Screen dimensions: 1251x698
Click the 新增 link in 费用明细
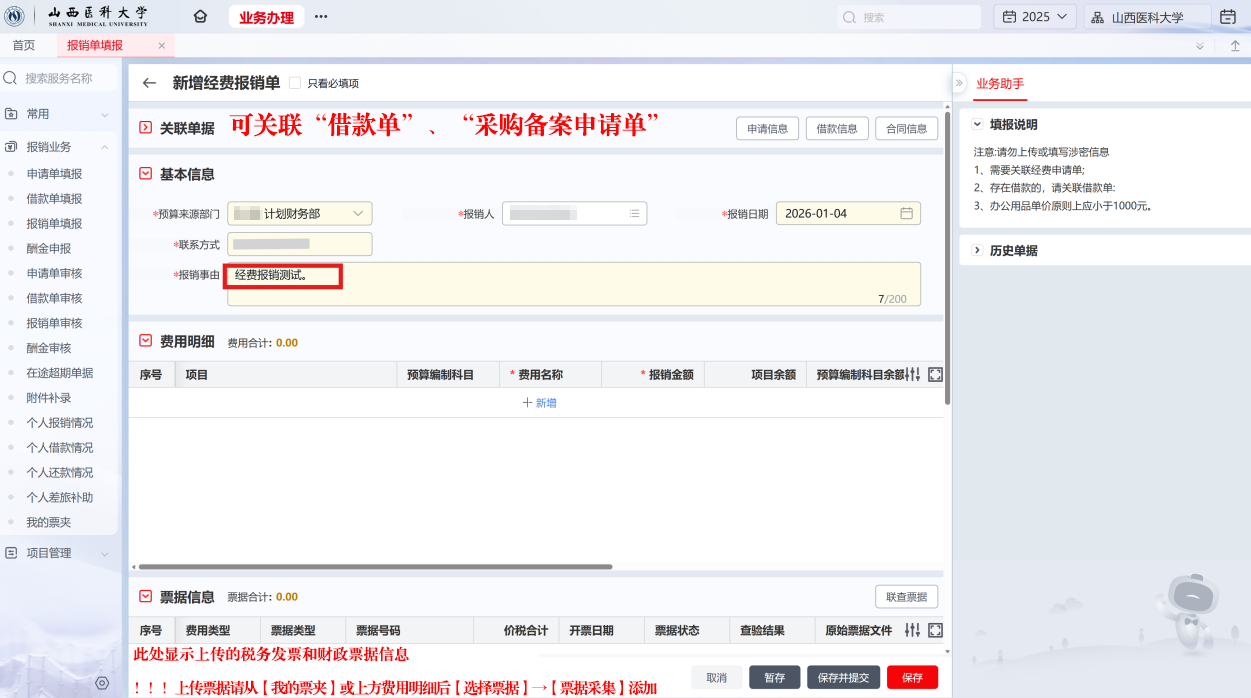[539, 403]
